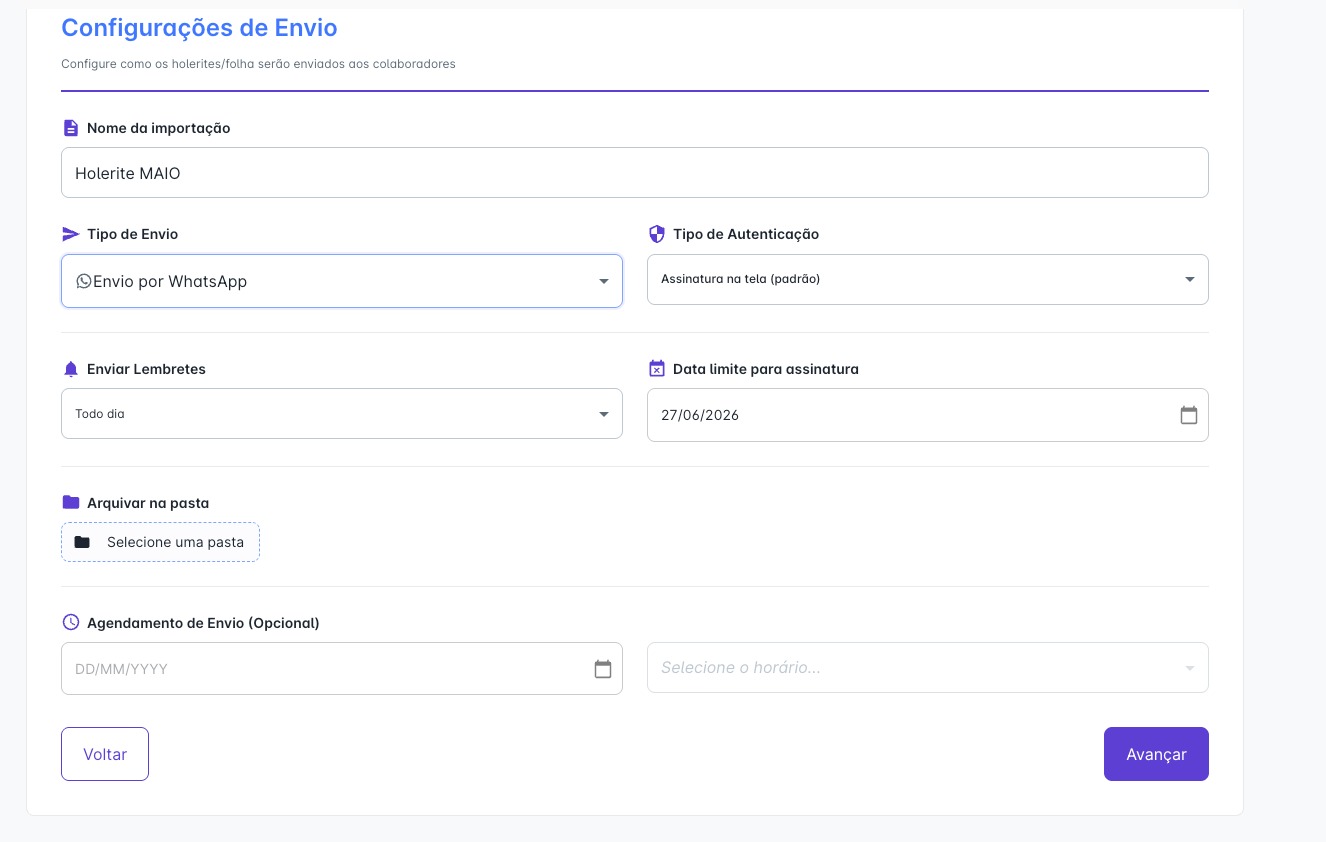Click the purple folder icon beside Arquivar na pasta
1326x842 pixels.
click(x=70, y=503)
